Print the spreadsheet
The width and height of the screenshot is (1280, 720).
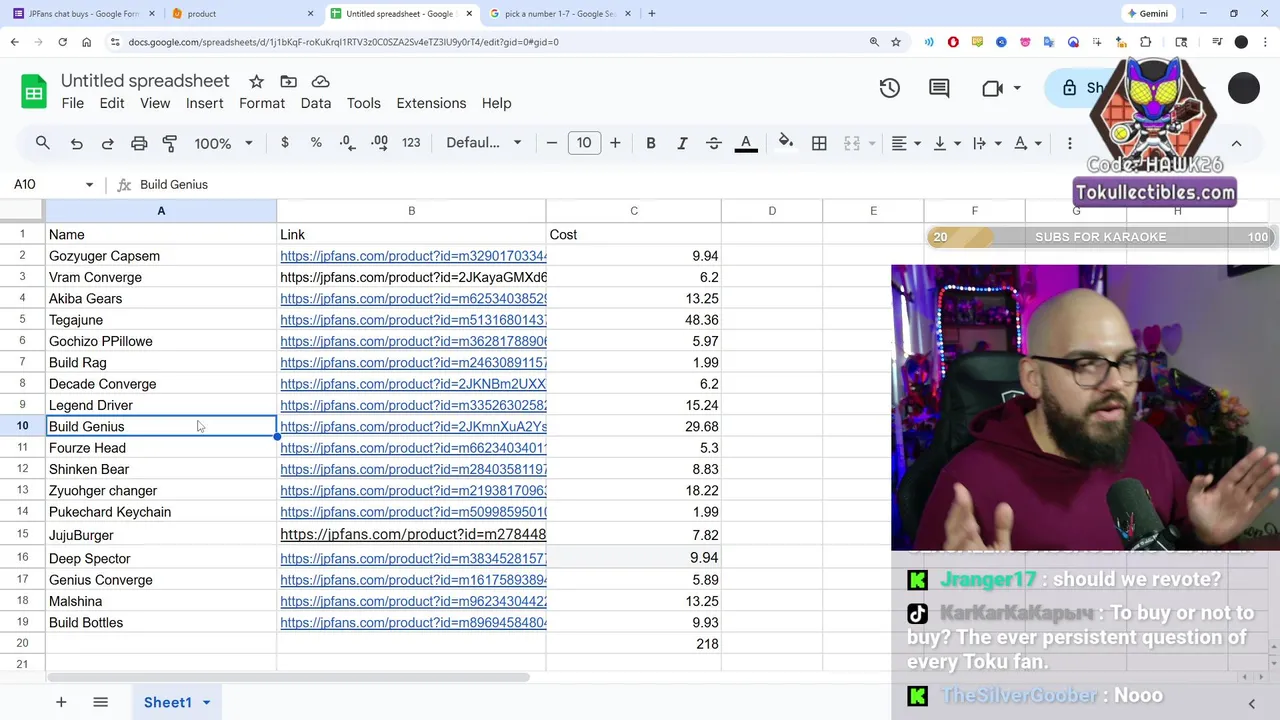139,143
